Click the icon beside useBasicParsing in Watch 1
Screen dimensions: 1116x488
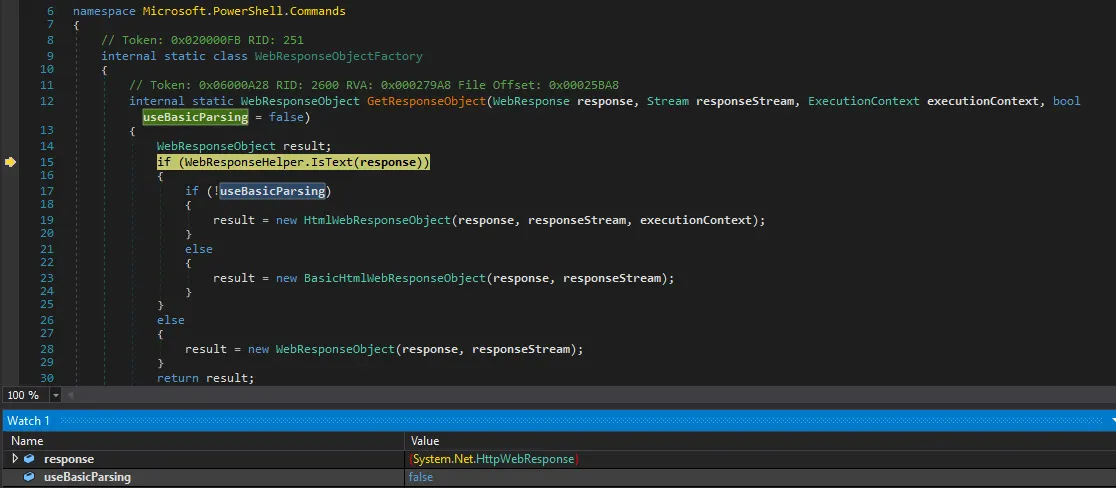point(29,477)
